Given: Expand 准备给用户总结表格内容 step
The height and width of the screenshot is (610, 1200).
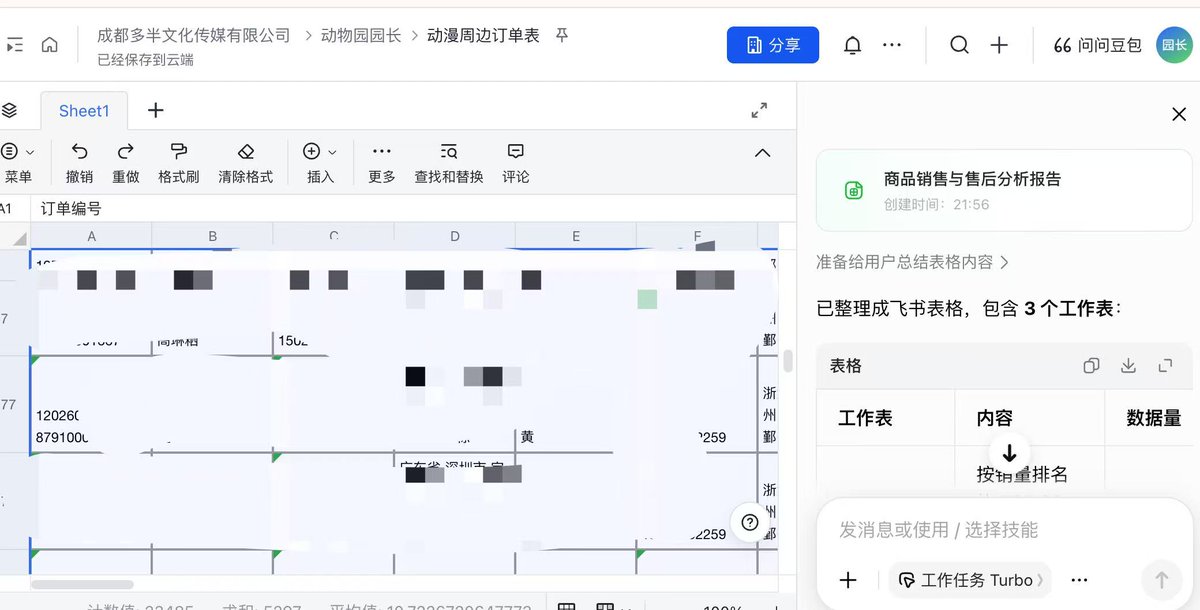Looking at the screenshot, I should [912, 262].
